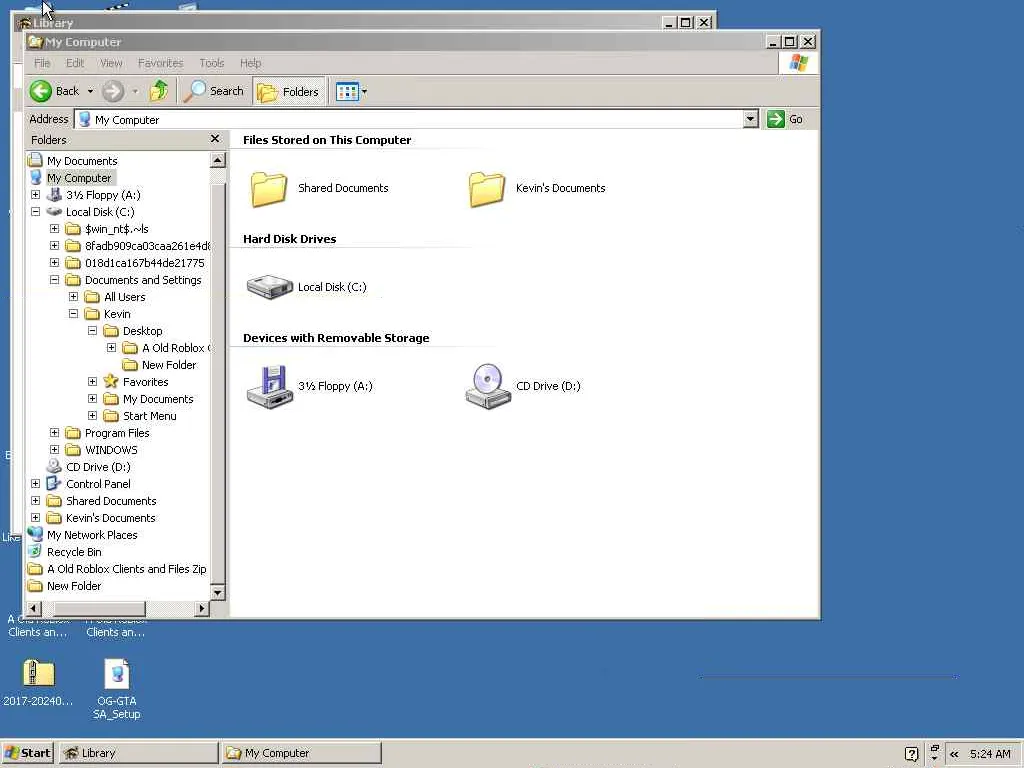Open the Tools menu

[x=212, y=63]
